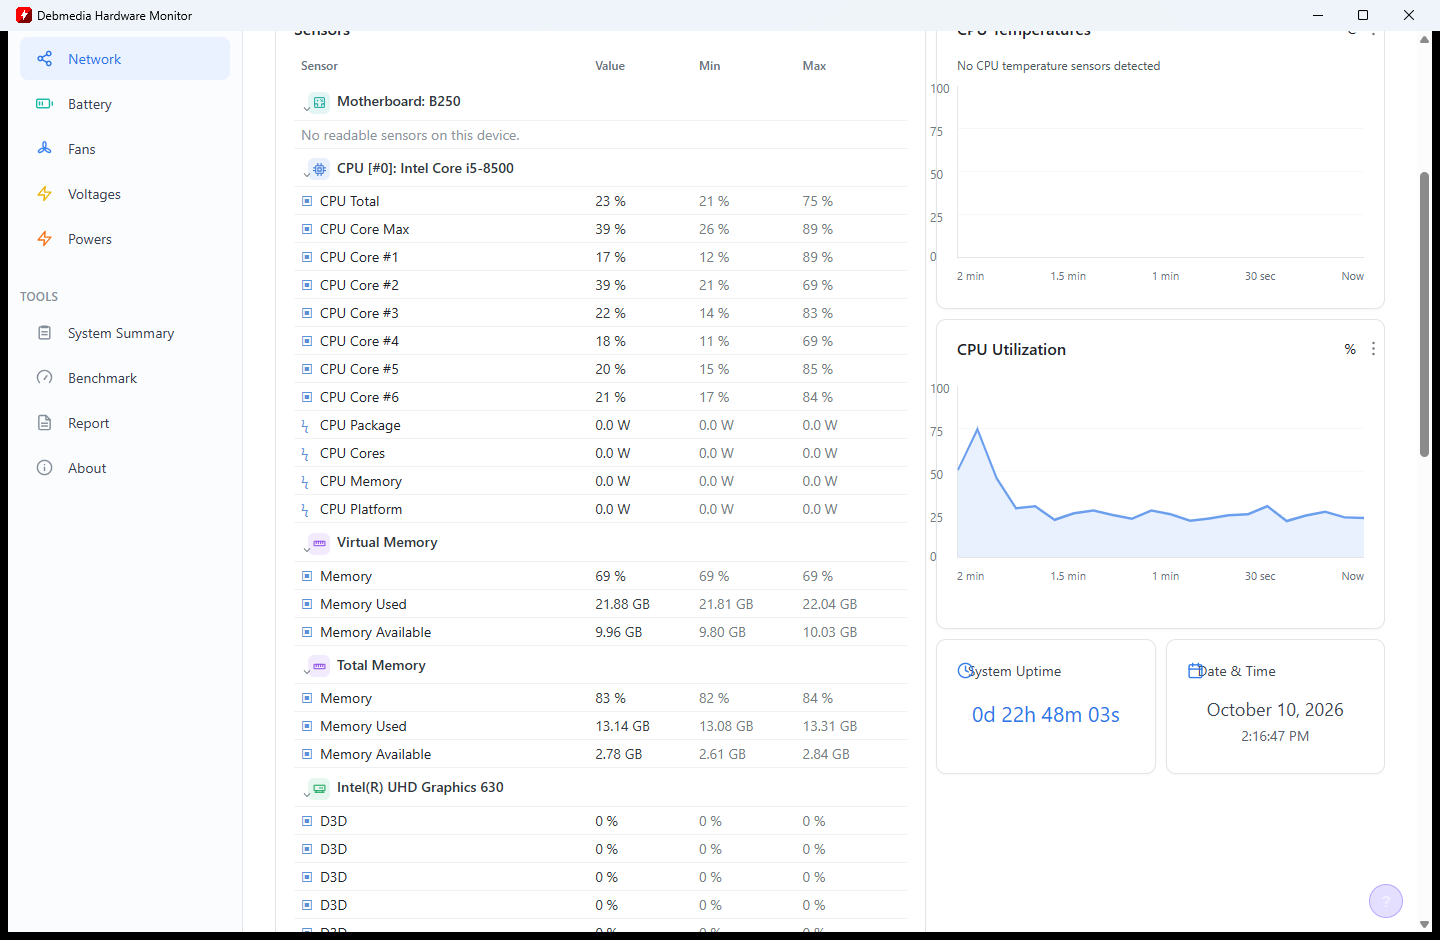Toggle the CPU Total sensor checkbox
This screenshot has width=1440, height=940.
pyautogui.click(x=307, y=201)
